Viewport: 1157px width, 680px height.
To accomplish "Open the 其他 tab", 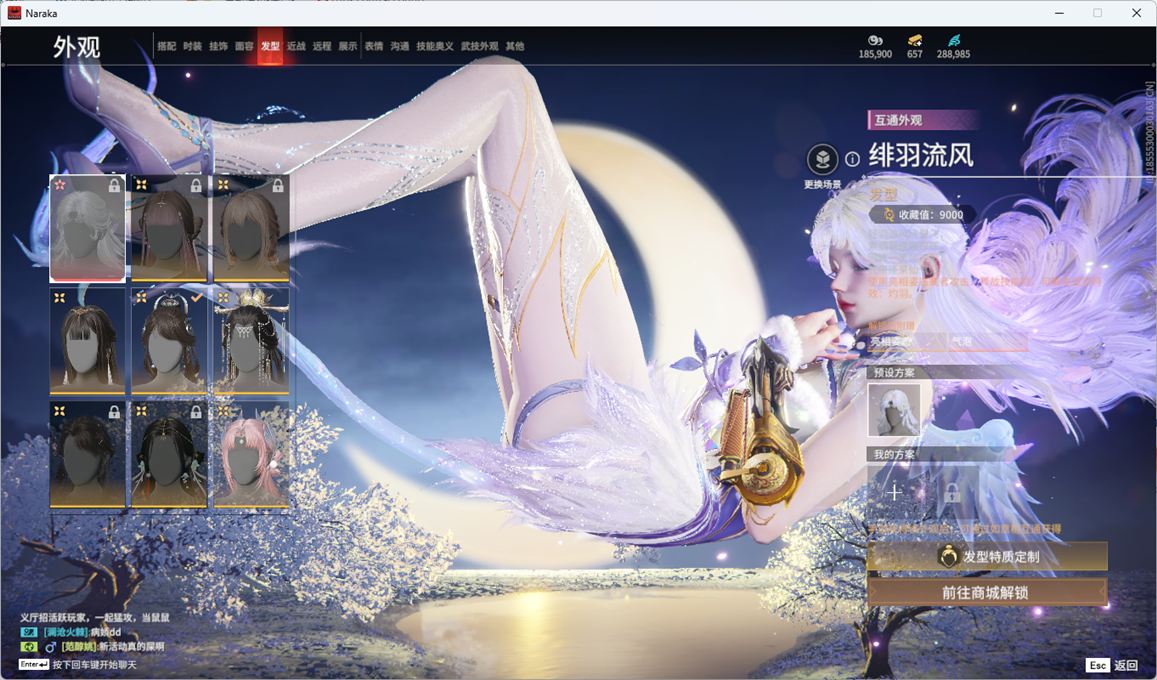I will [515, 46].
